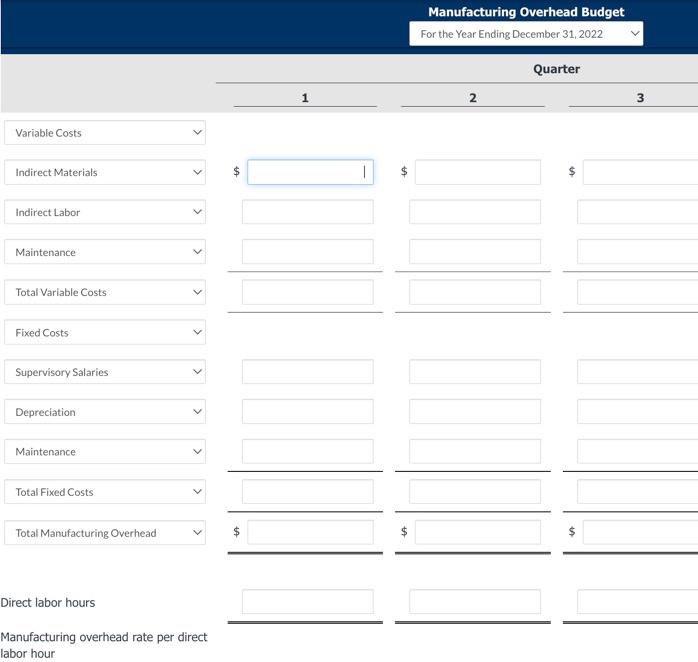This screenshot has width=698, height=662.
Task: Expand the variable Maintenance dropdown below Indirect Labor
Action: tap(105, 252)
